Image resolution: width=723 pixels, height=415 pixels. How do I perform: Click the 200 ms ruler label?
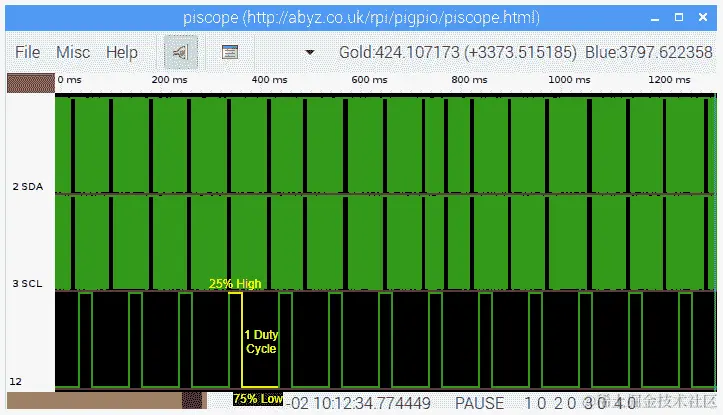(x=169, y=80)
